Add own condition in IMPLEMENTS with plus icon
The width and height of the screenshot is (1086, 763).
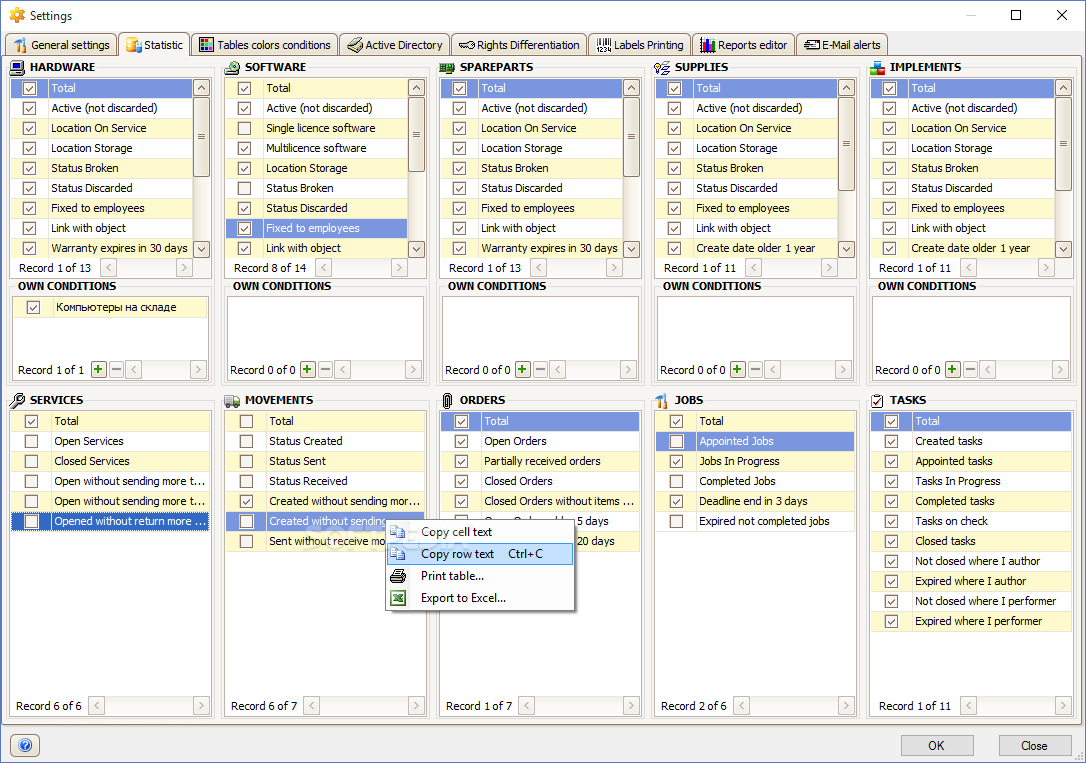952,370
